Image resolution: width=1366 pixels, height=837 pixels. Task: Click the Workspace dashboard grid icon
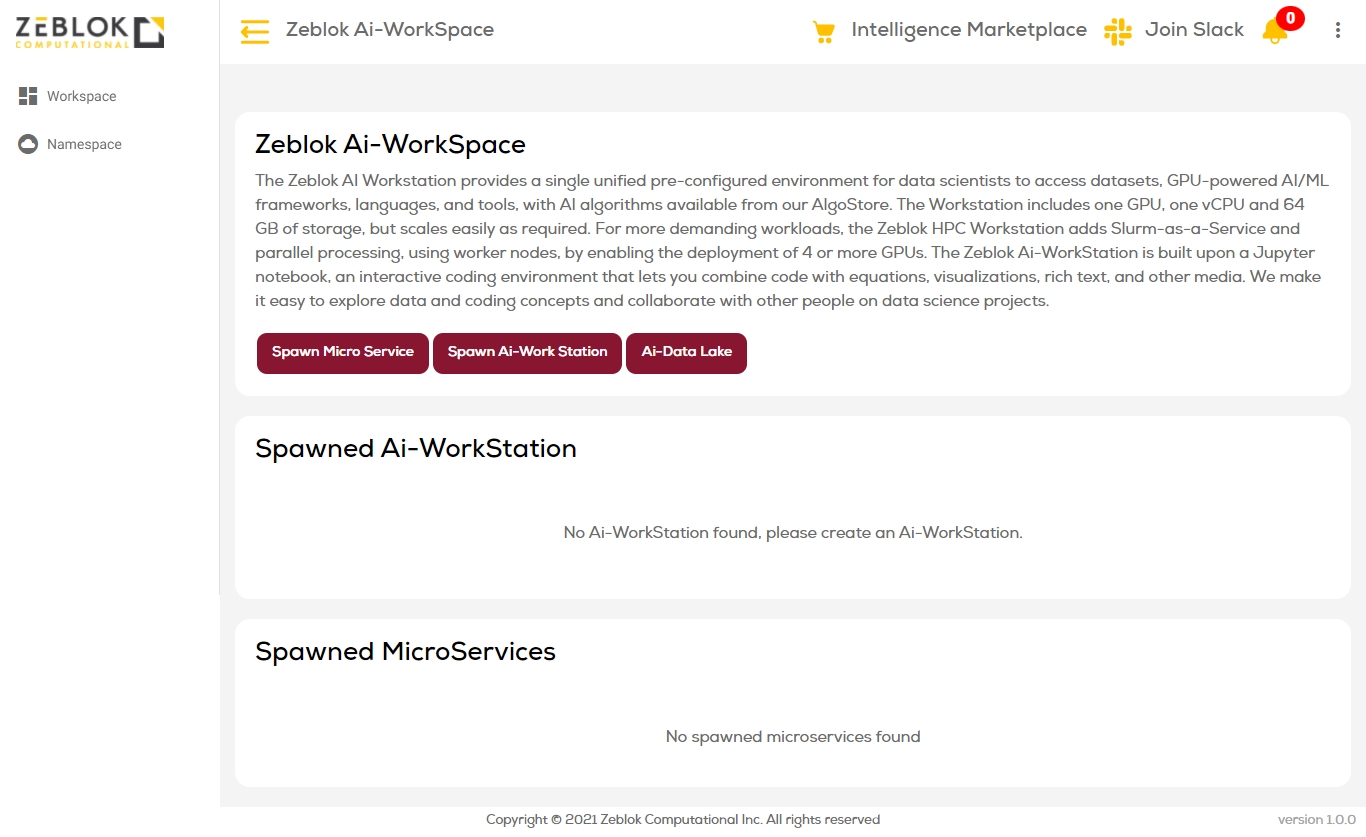28,96
